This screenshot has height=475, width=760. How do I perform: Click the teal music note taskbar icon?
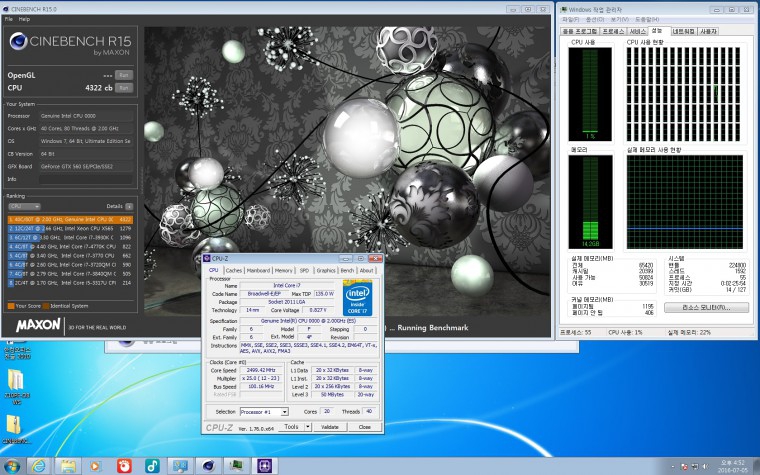(x=152, y=466)
